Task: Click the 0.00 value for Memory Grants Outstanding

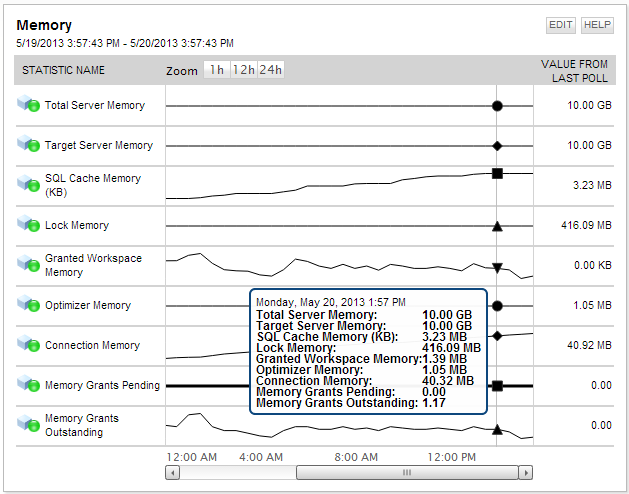Action: point(601,425)
